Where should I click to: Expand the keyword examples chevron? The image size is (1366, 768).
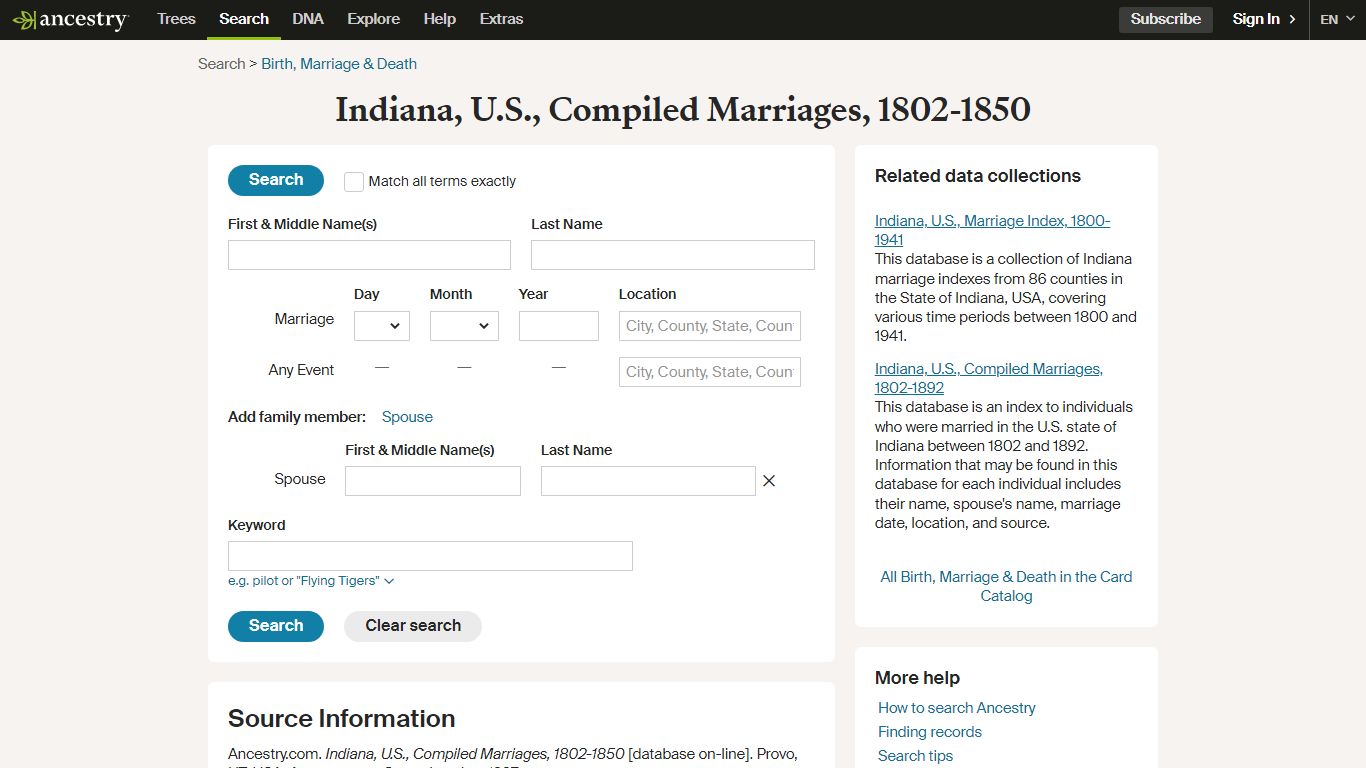tap(389, 581)
